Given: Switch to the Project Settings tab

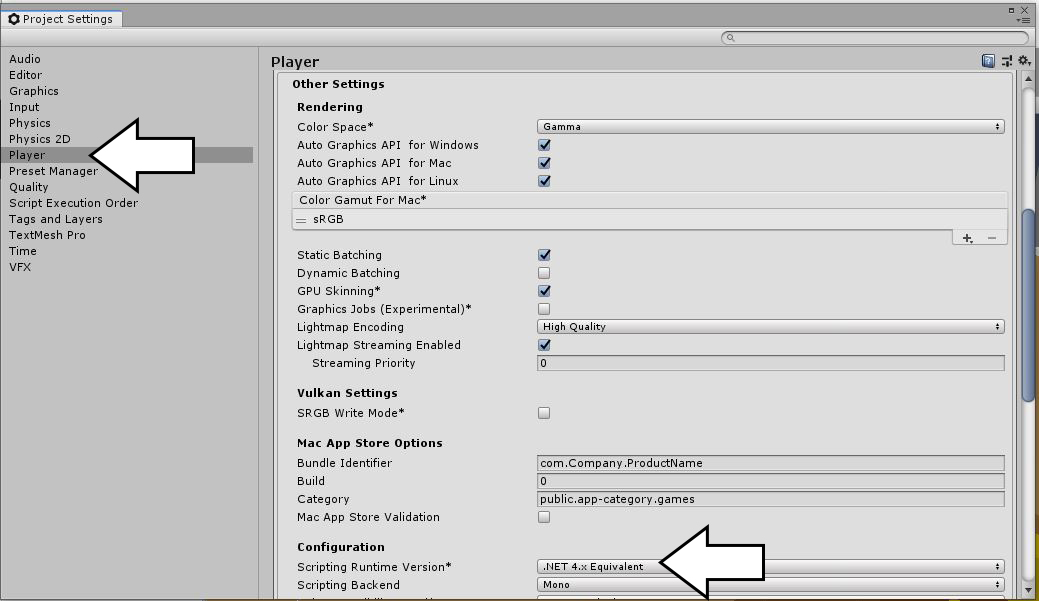Looking at the screenshot, I should point(61,19).
